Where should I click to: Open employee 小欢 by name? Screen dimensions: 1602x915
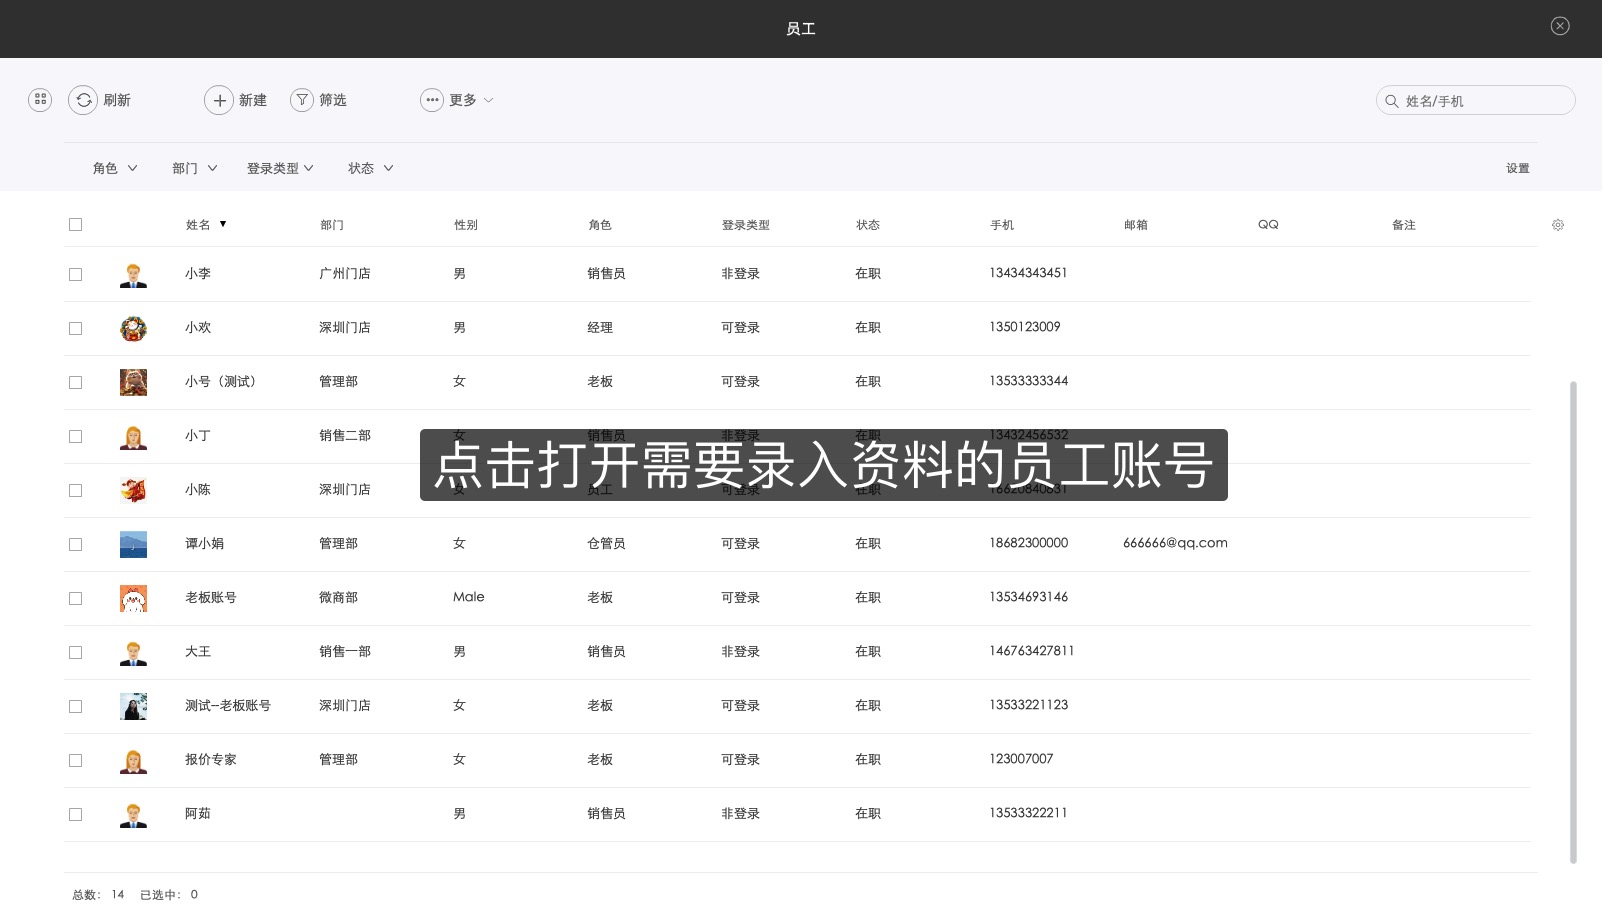point(198,327)
